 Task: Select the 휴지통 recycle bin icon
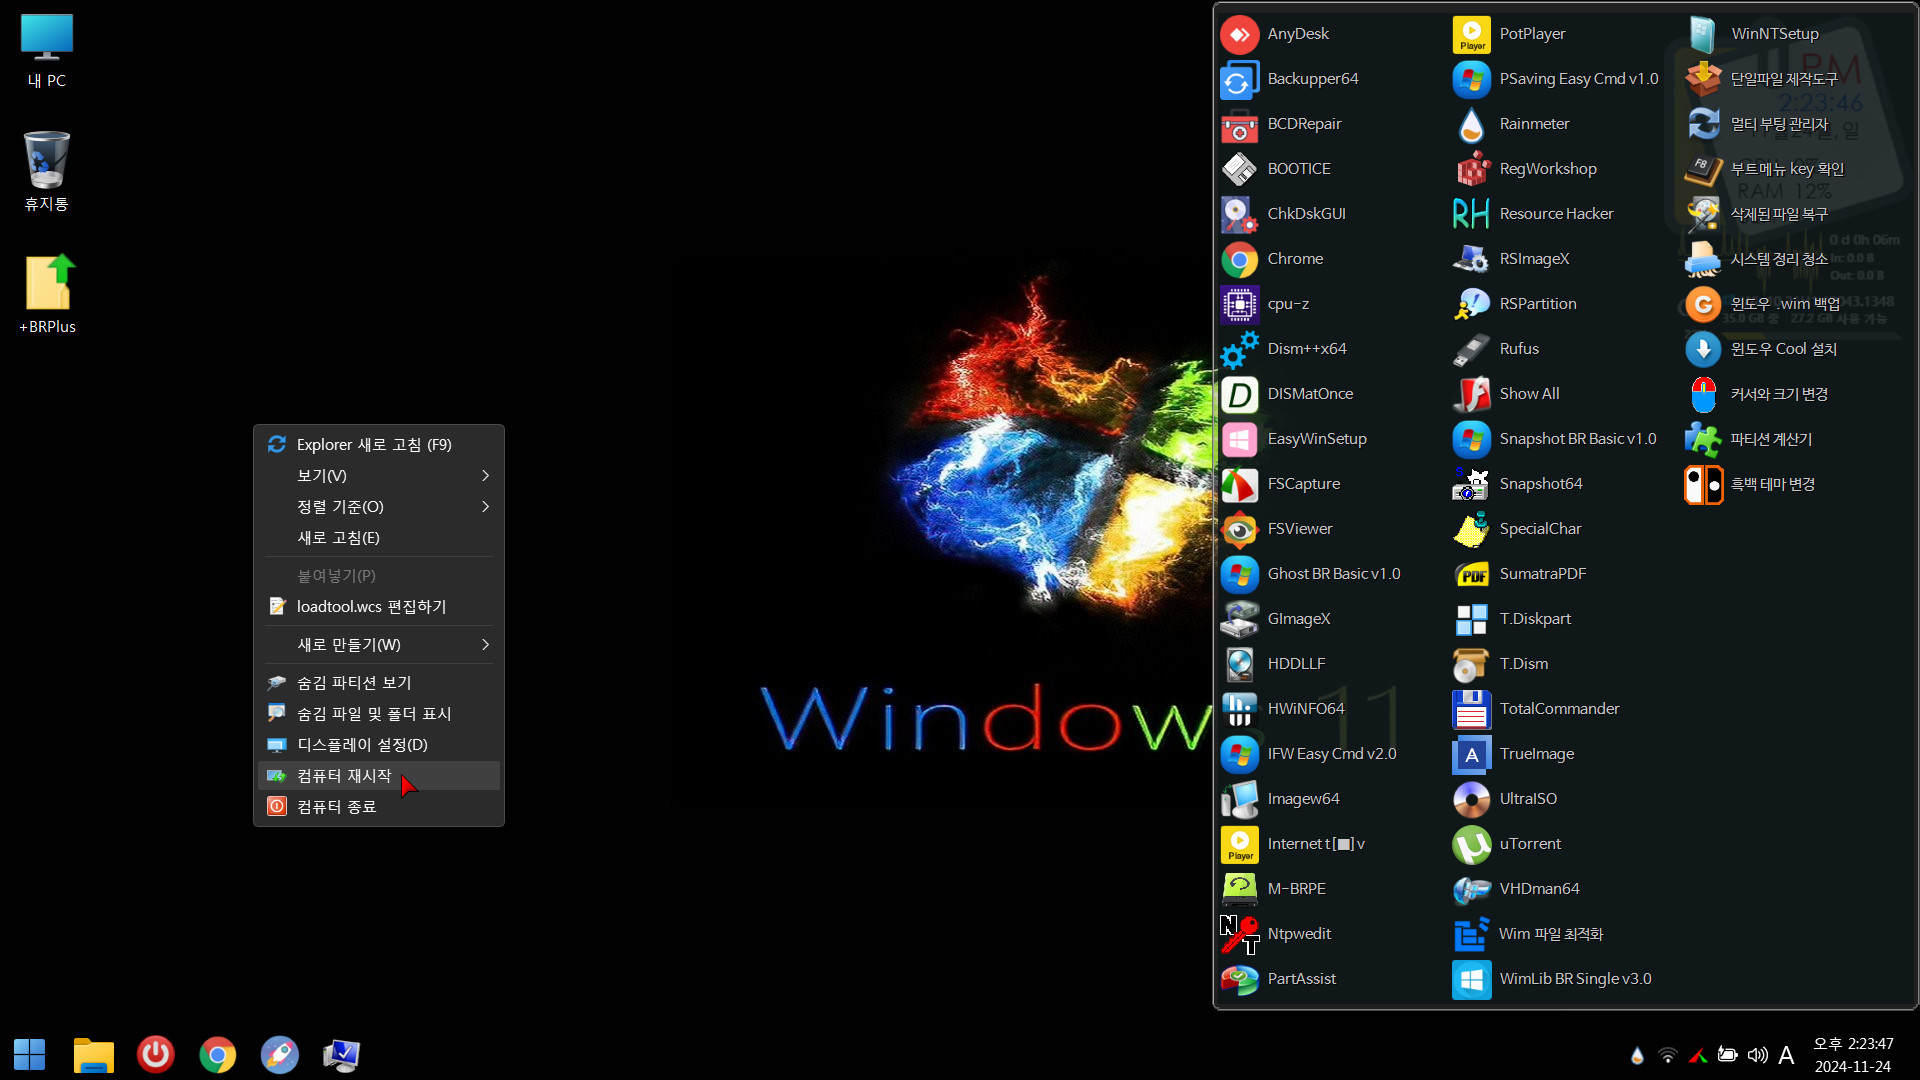tap(47, 171)
